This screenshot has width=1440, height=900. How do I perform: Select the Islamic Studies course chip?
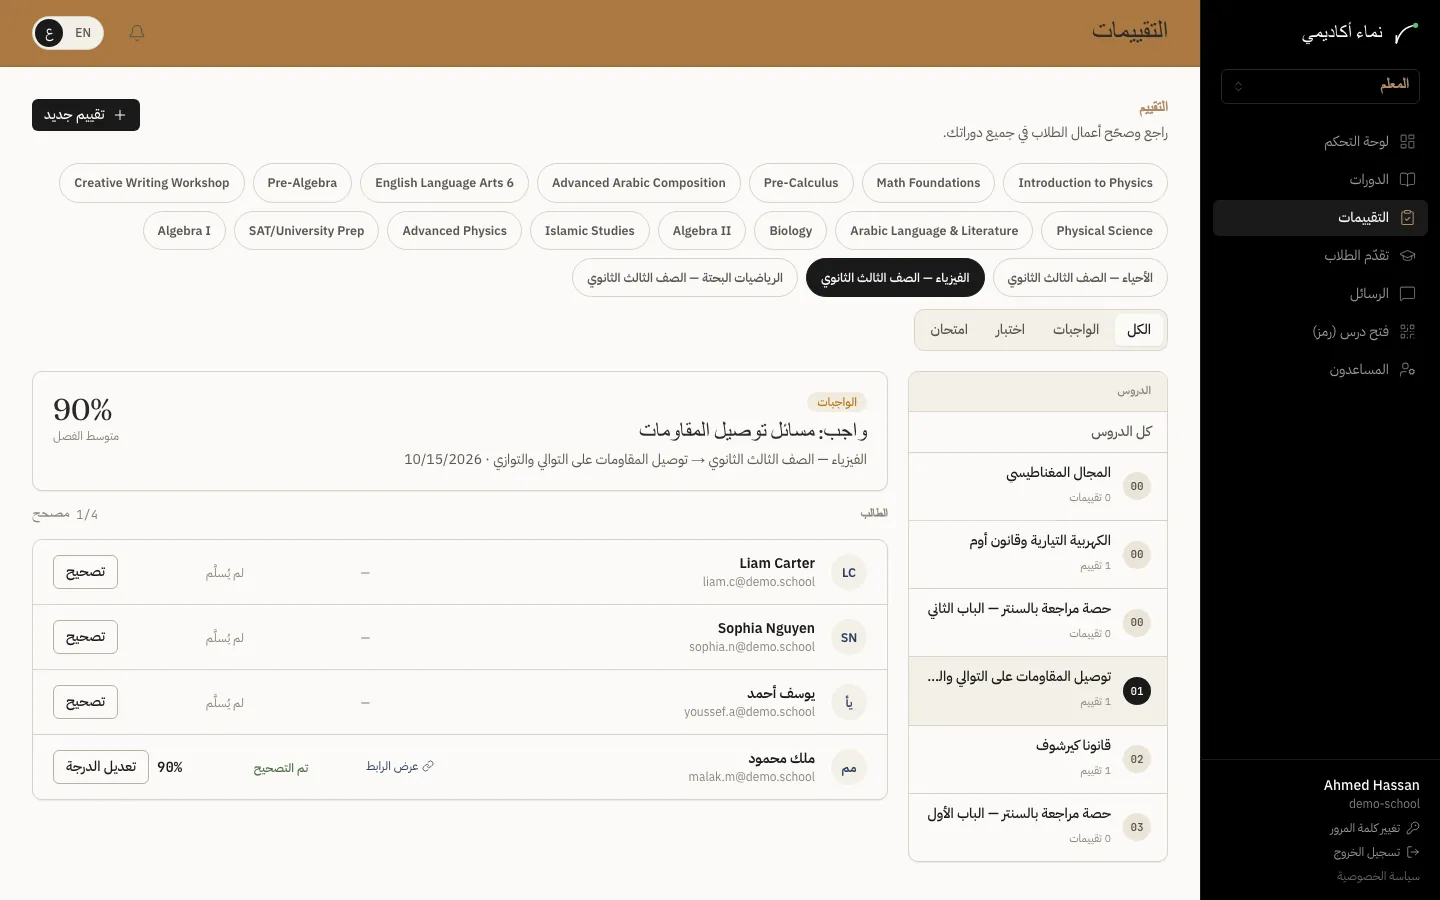tap(590, 231)
